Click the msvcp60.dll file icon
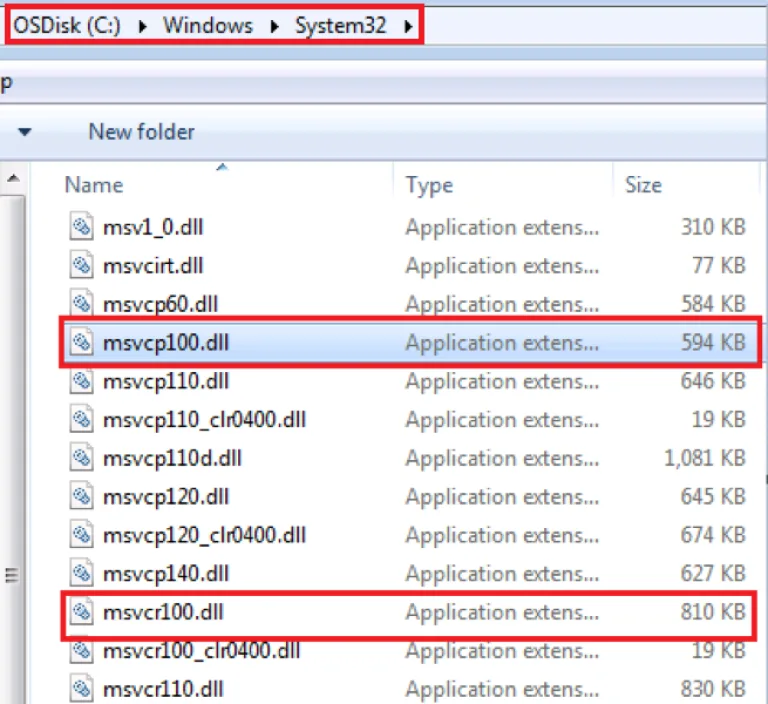 (x=81, y=304)
